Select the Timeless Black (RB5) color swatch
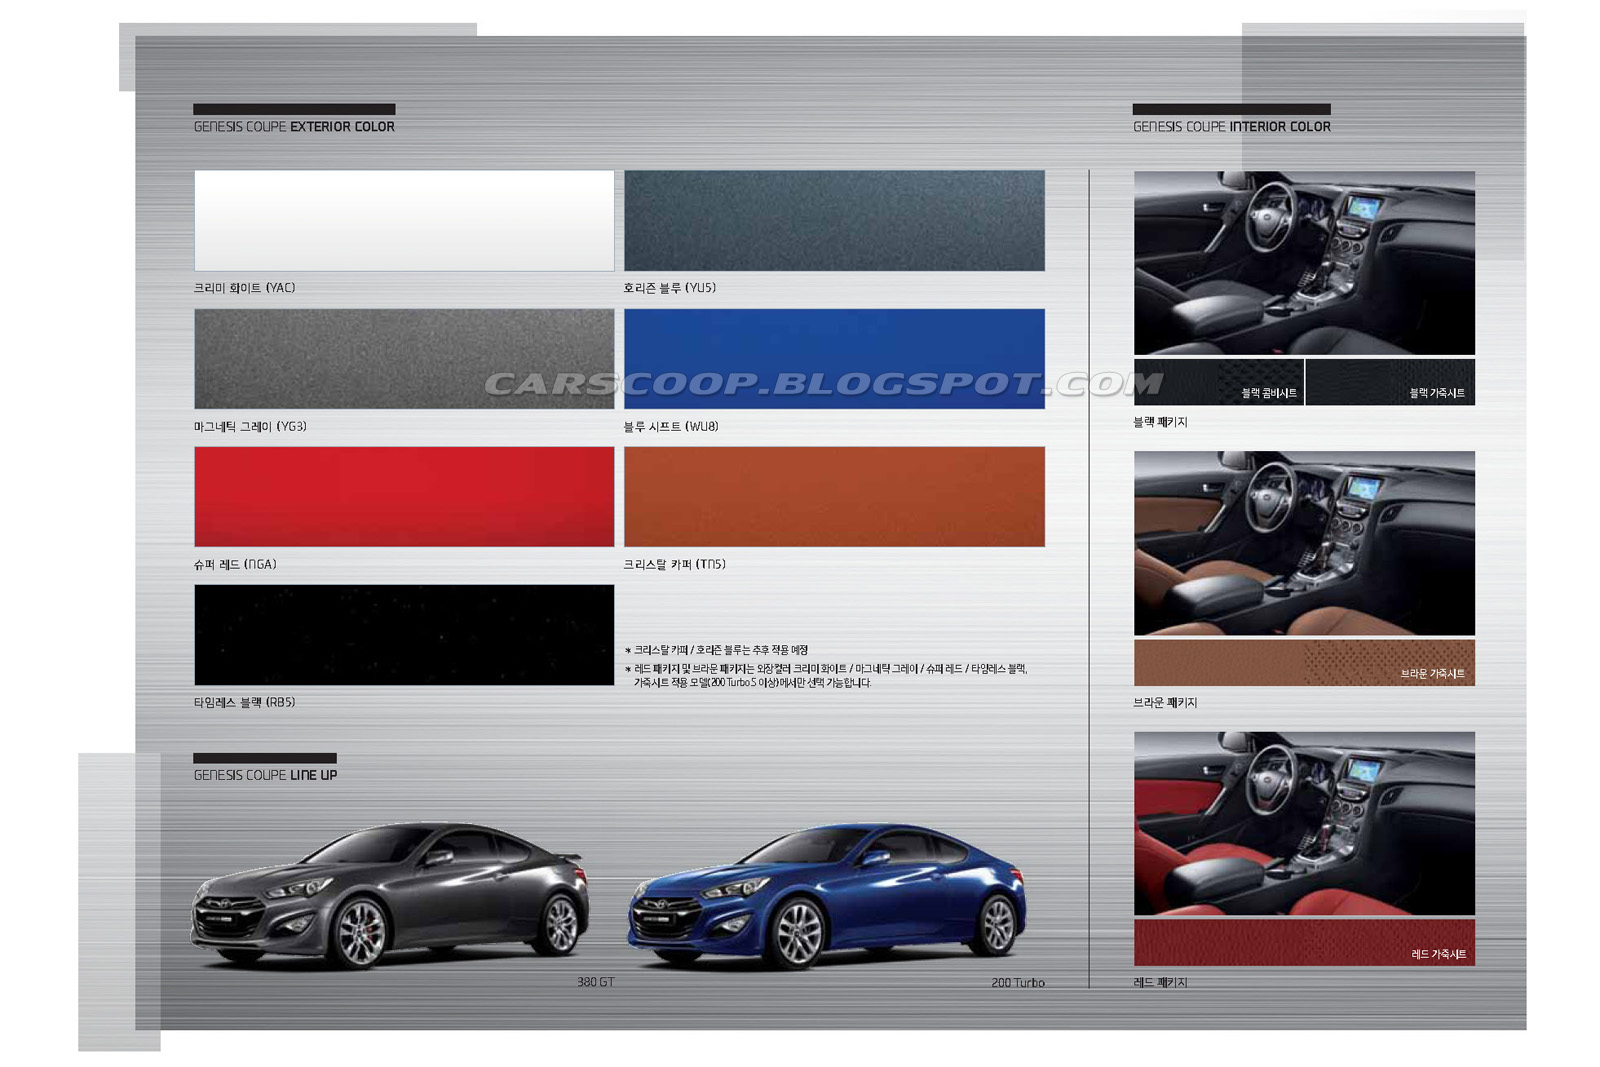Screen dimensions: 1600x1067 [x=404, y=635]
